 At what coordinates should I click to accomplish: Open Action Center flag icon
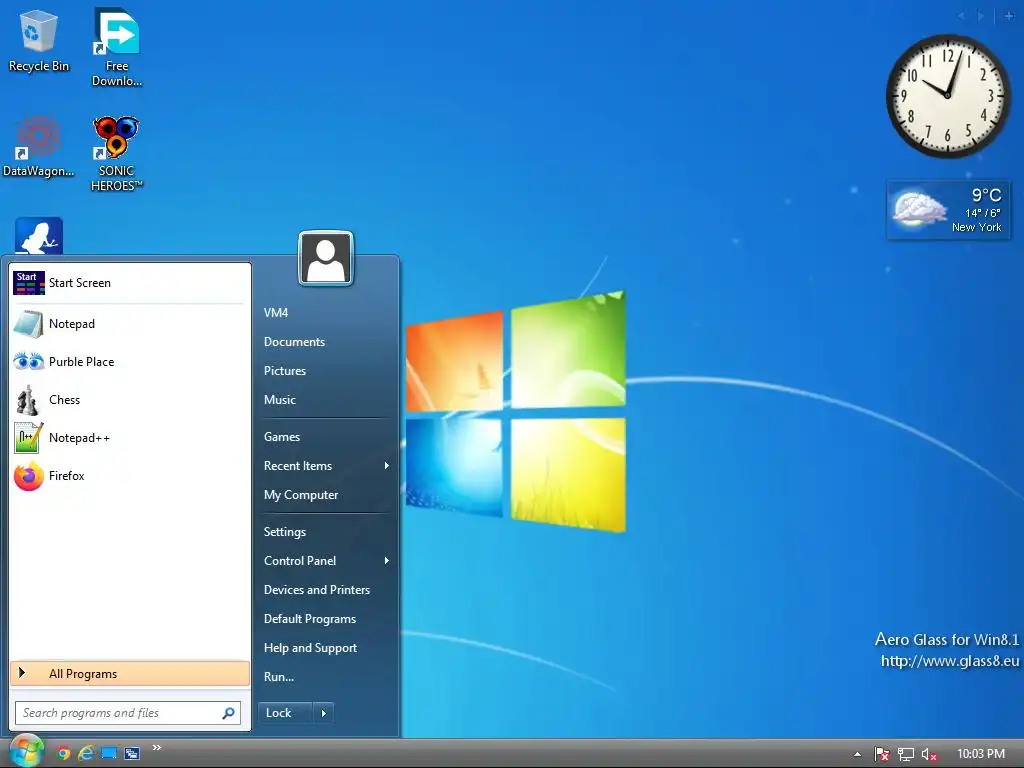[882, 754]
